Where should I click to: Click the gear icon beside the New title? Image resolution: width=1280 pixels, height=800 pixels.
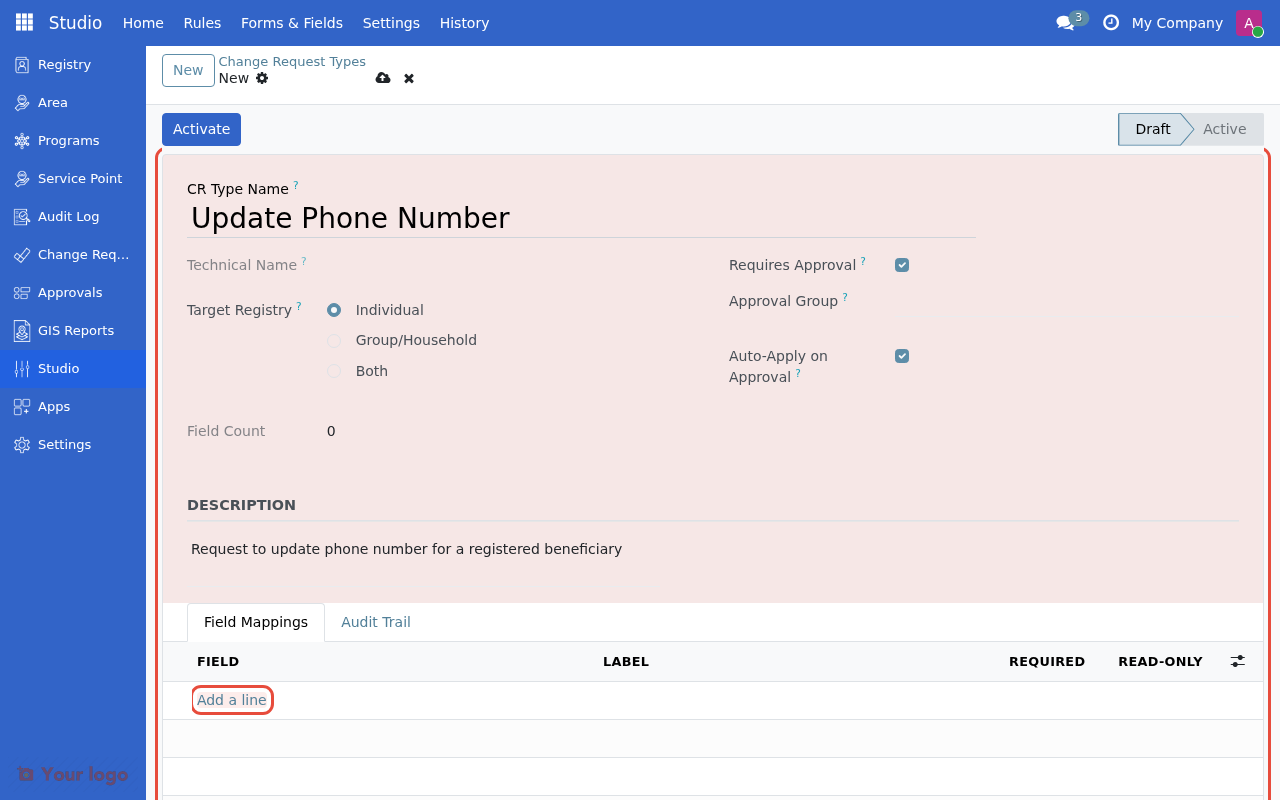(x=260, y=78)
